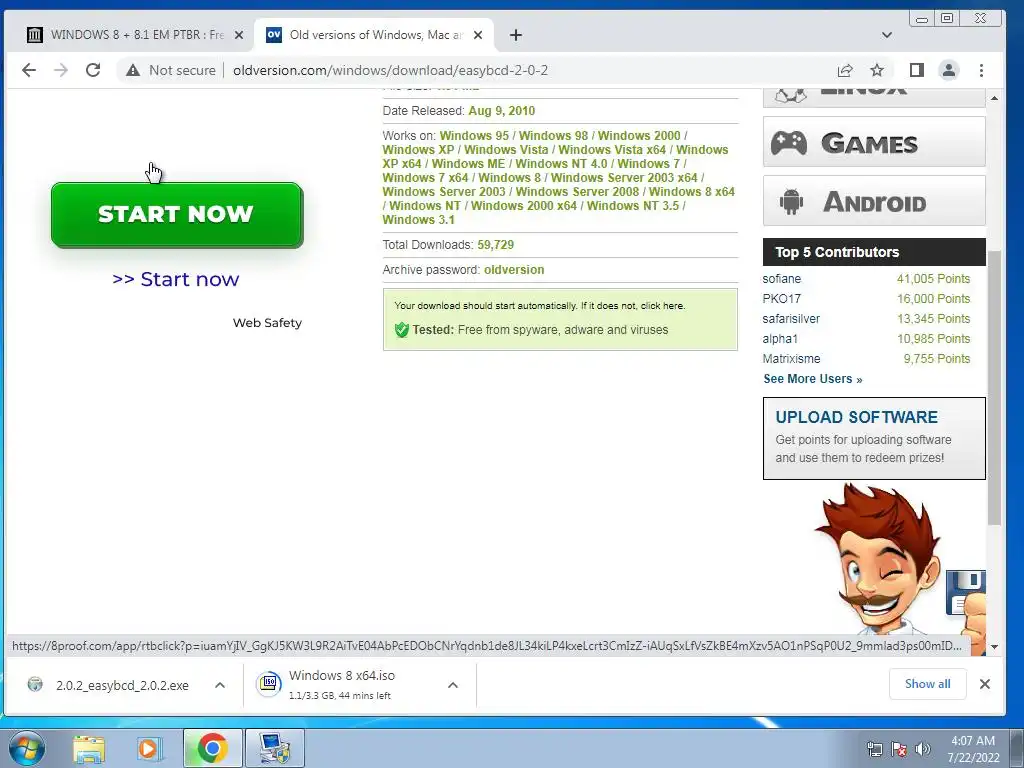
Task: Click the page scroll down arrow
Action: (x=994, y=647)
